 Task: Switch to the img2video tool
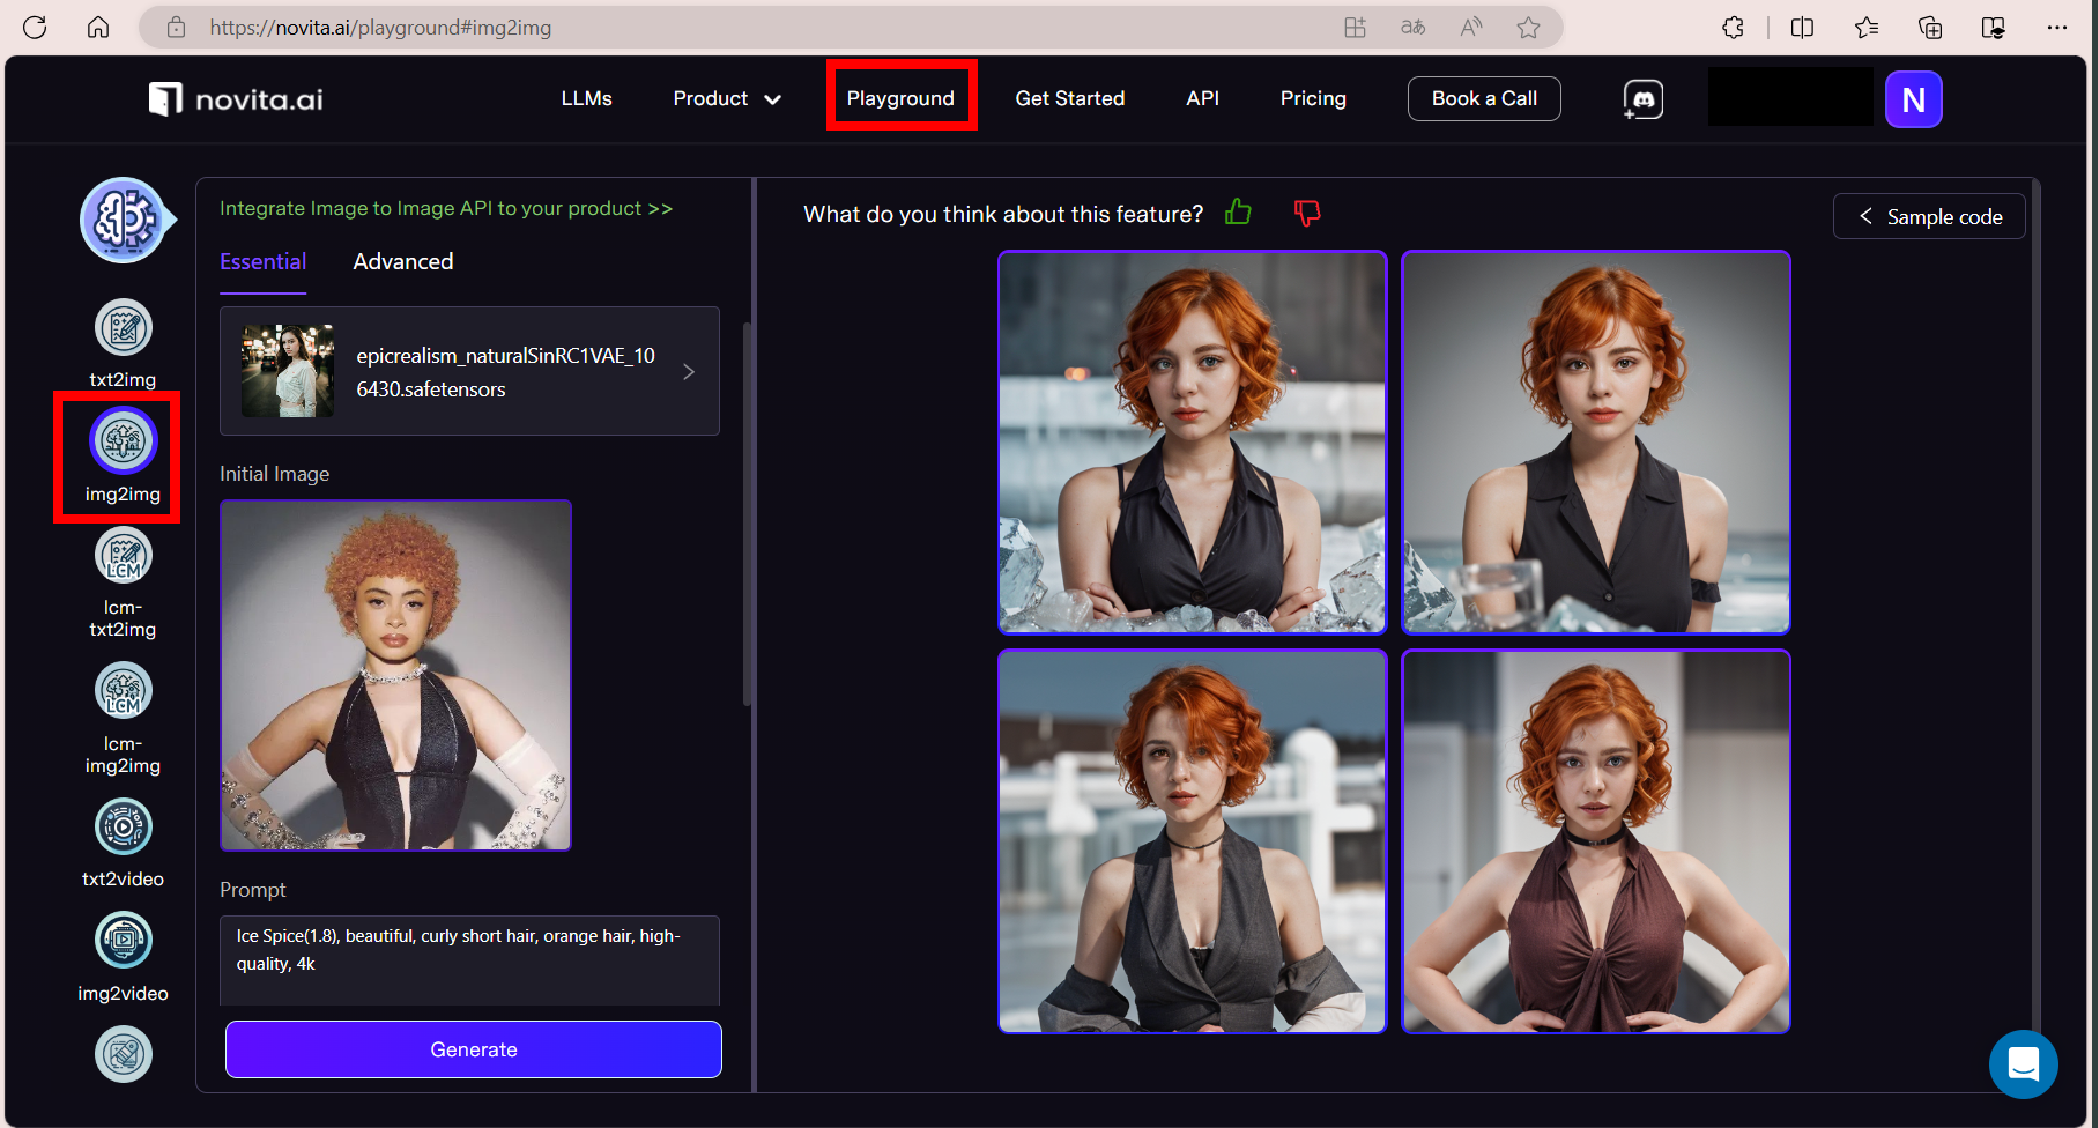123,941
